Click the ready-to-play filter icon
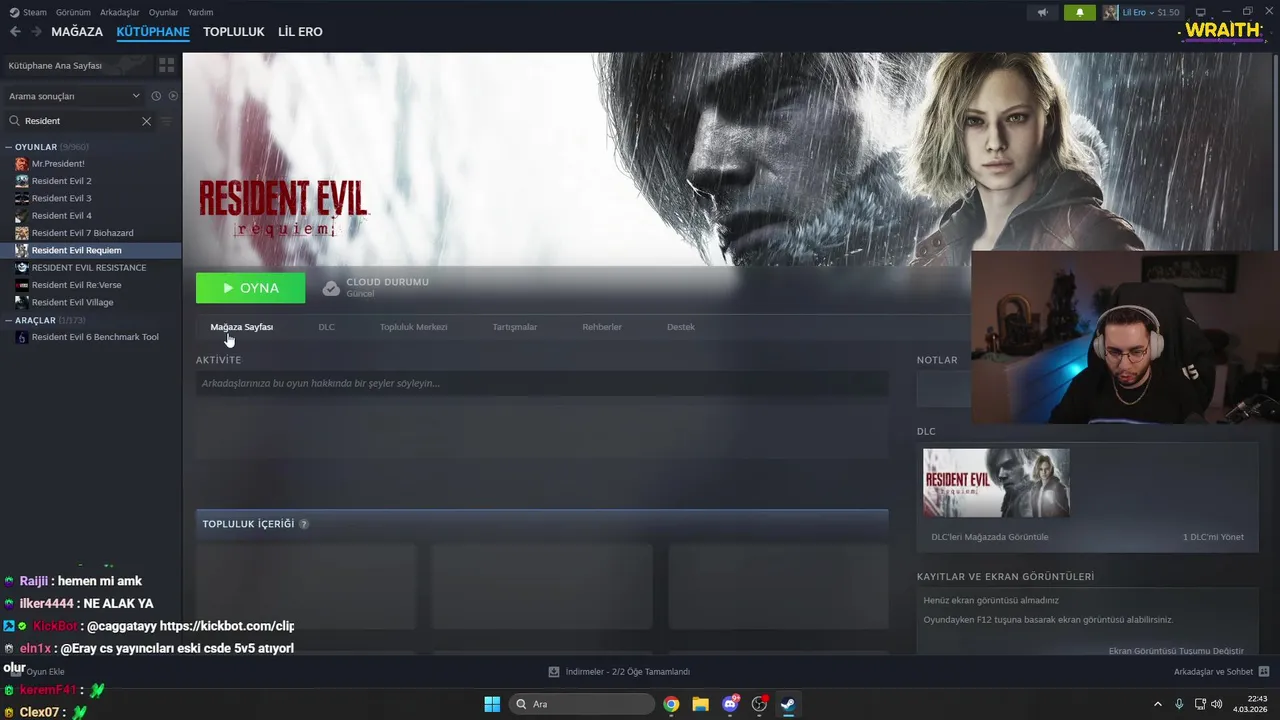The image size is (1280, 720). tap(173, 96)
